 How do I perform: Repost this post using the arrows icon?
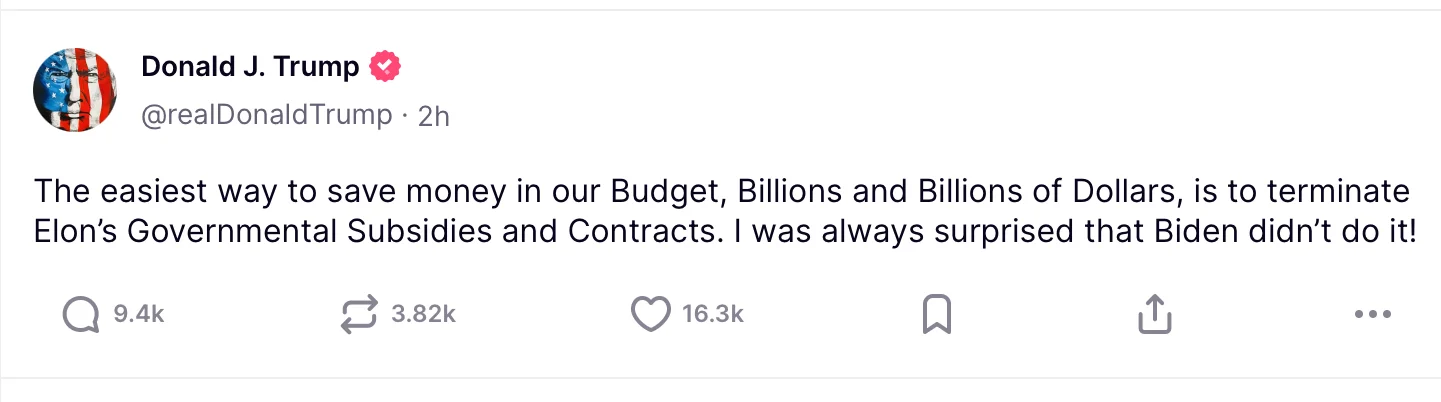point(359,315)
